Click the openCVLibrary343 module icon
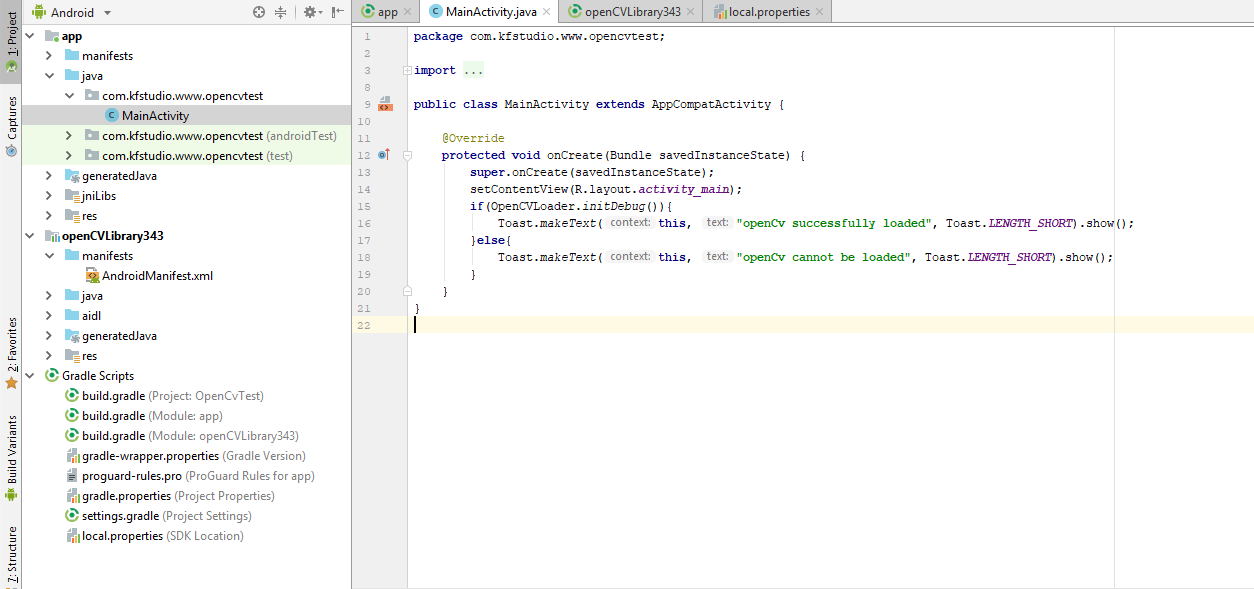Viewport: 1254px width, 589px height. (52, 236)
